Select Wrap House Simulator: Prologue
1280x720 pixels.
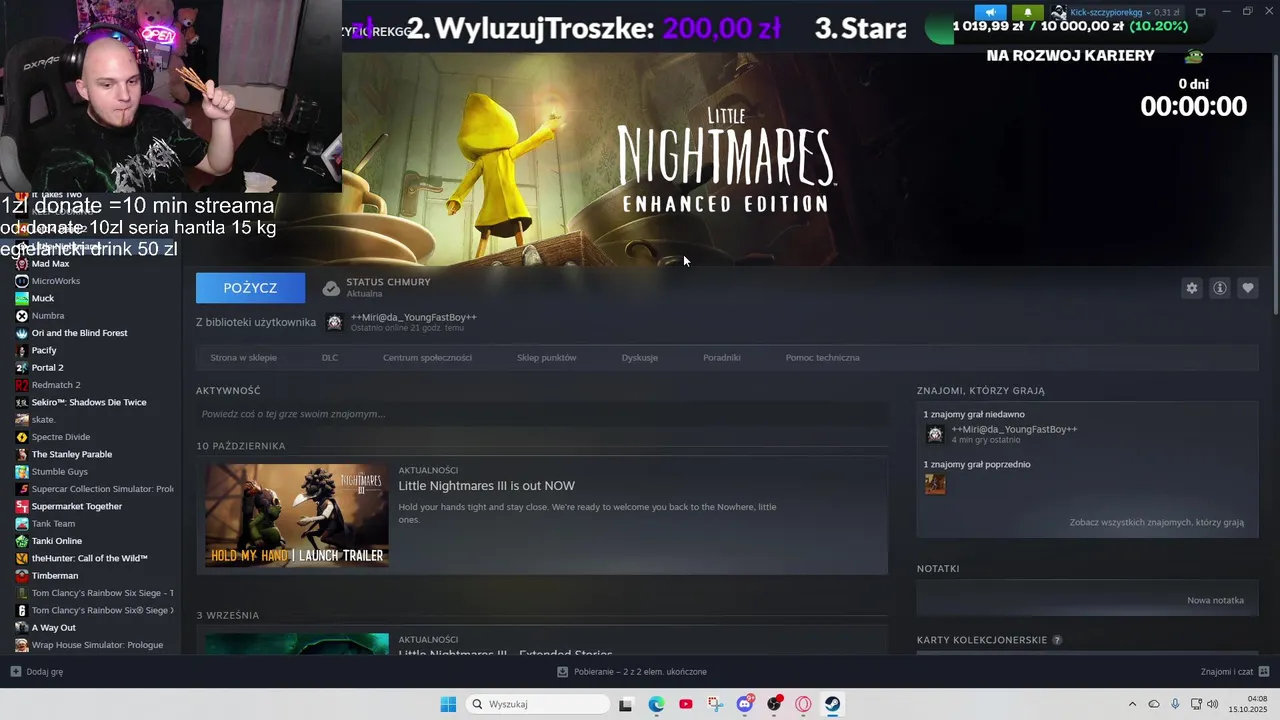(95, 645)
